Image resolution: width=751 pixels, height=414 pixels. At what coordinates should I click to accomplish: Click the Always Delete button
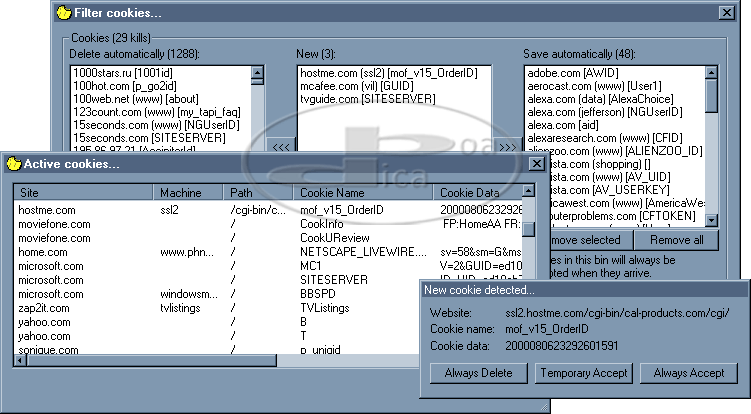[x=478, y=373]
